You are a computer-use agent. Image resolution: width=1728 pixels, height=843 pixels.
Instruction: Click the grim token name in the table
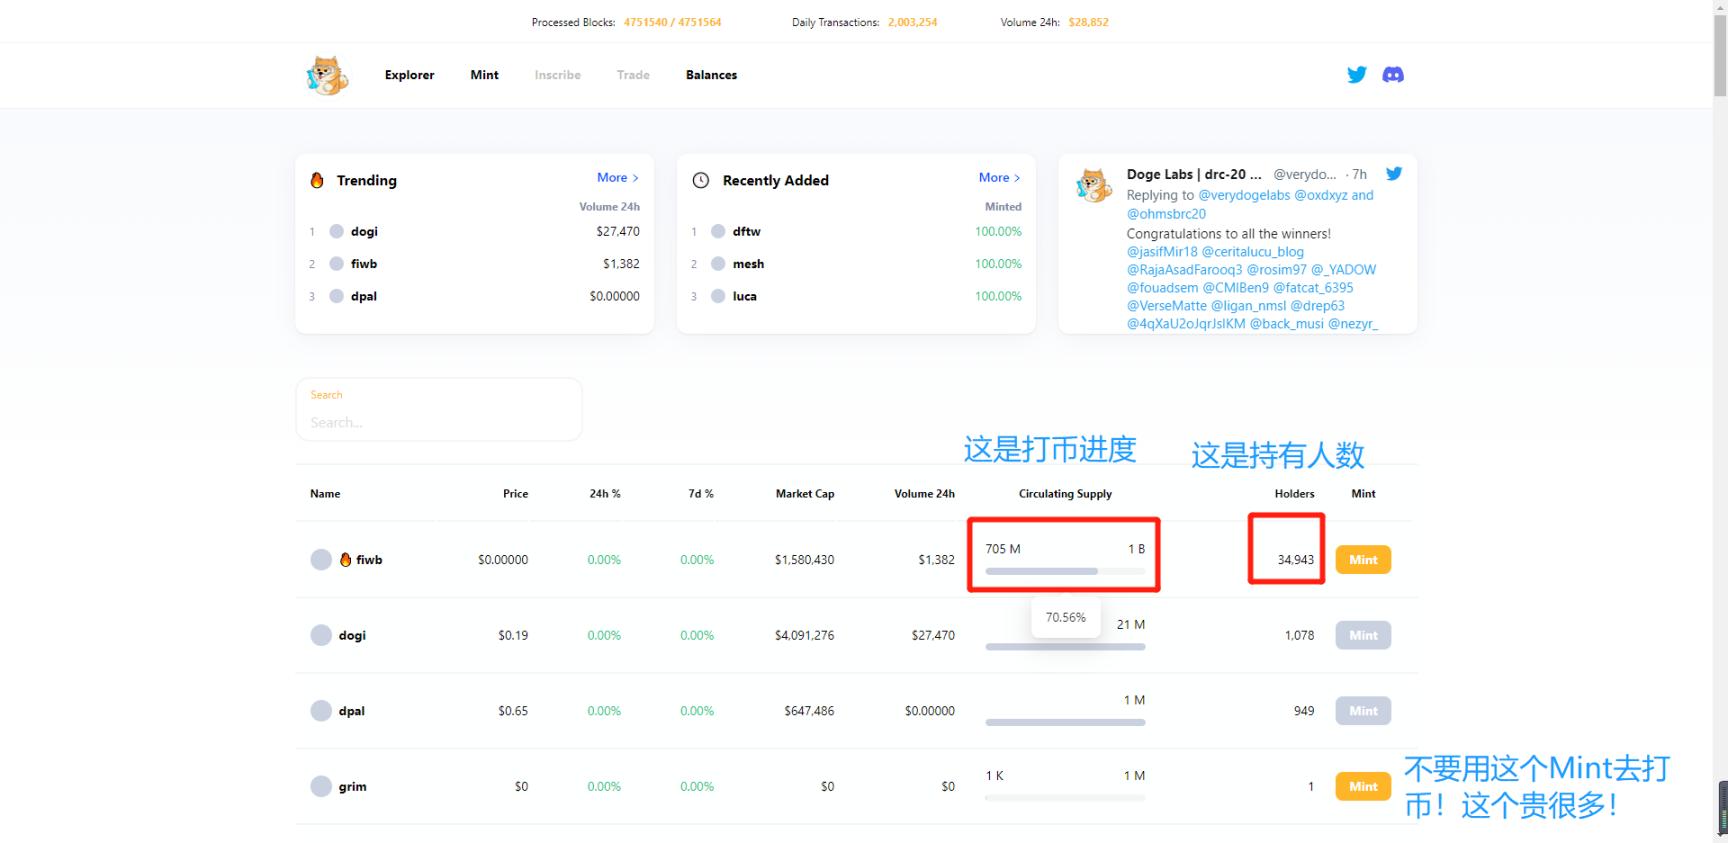(352, 787)
